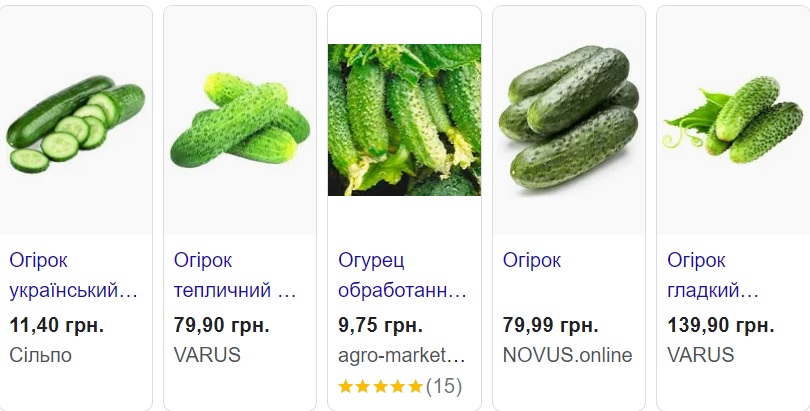
Task: Select the 9,75 грн. price label
Action: point(380,325)
